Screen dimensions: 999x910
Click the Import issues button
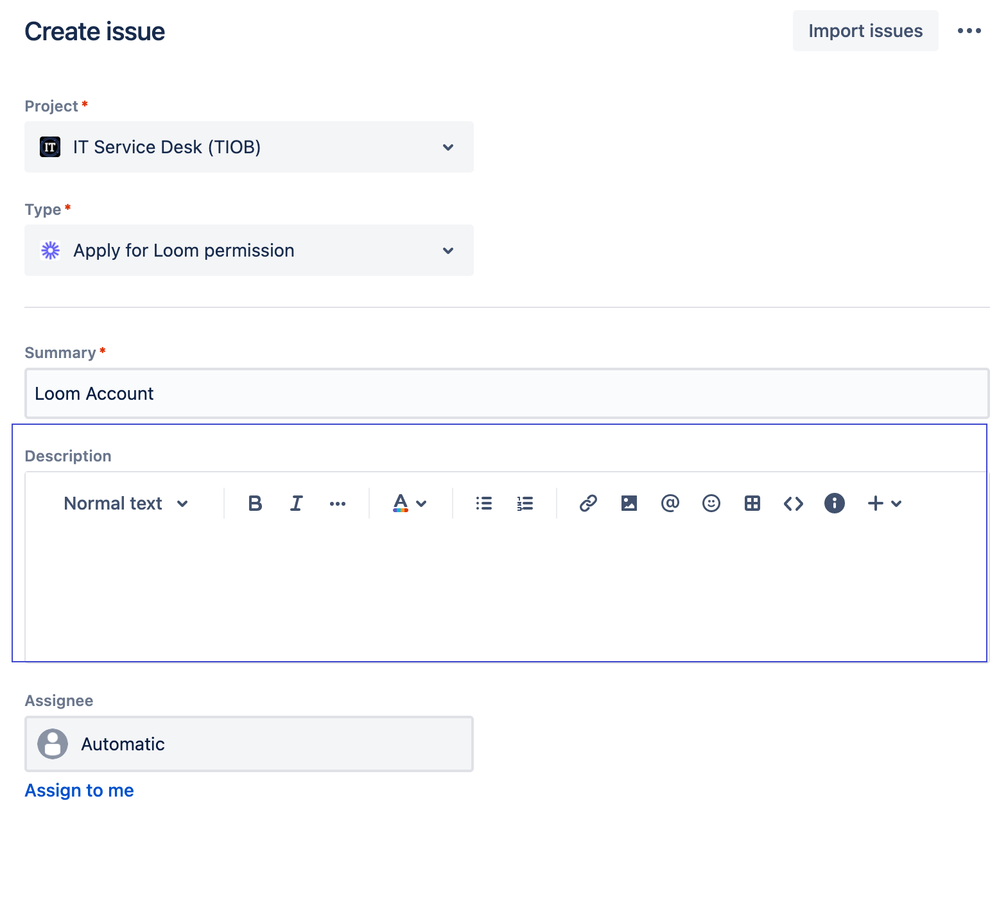[865, 31]
